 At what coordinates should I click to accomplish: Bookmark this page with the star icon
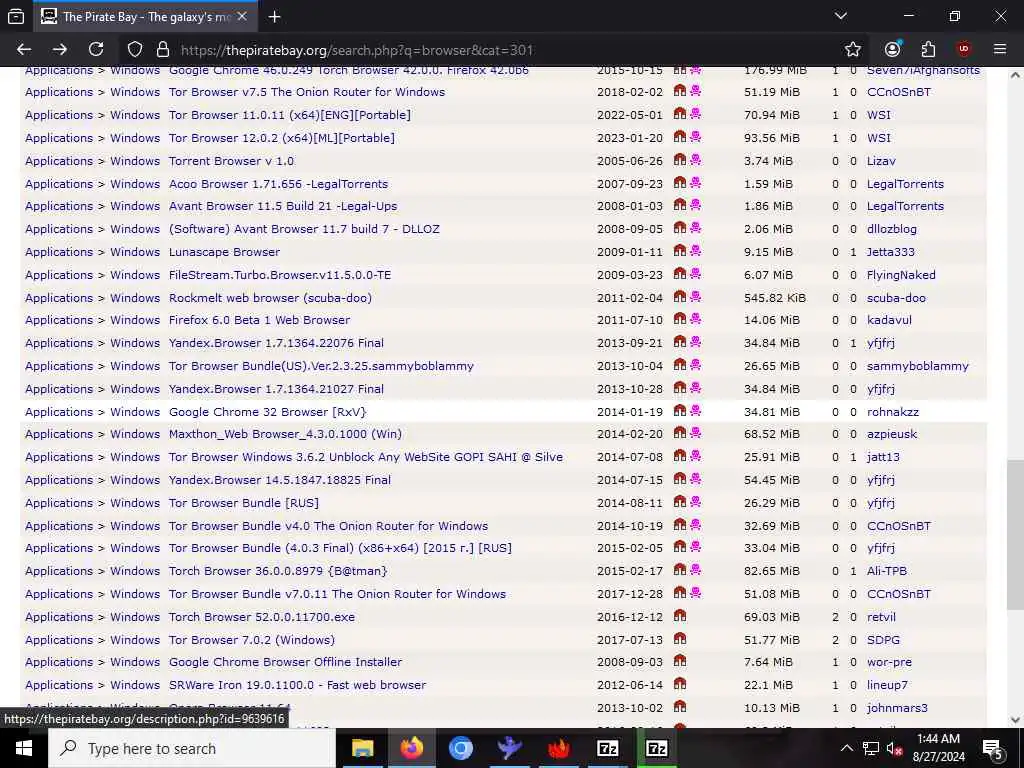pyautogui.click(x=853, y=50)
